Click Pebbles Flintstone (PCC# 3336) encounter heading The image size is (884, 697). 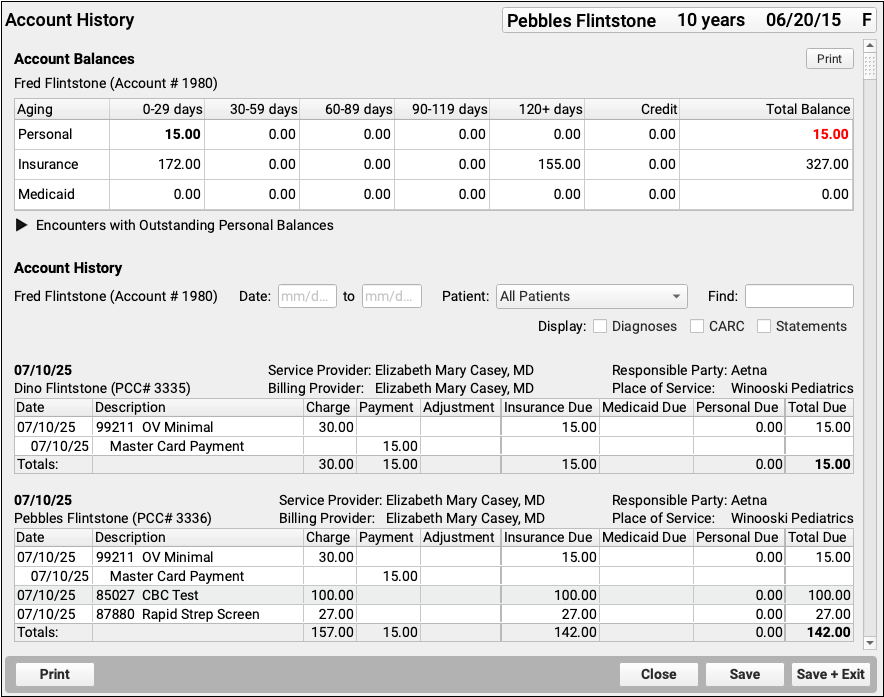pyautogui.click(x=113, y=518)
